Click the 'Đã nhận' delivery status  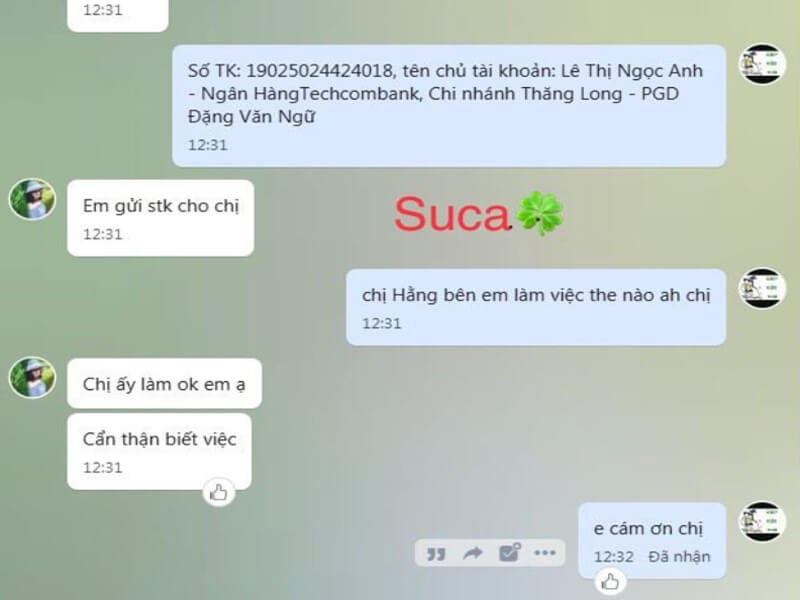[679, 557]
